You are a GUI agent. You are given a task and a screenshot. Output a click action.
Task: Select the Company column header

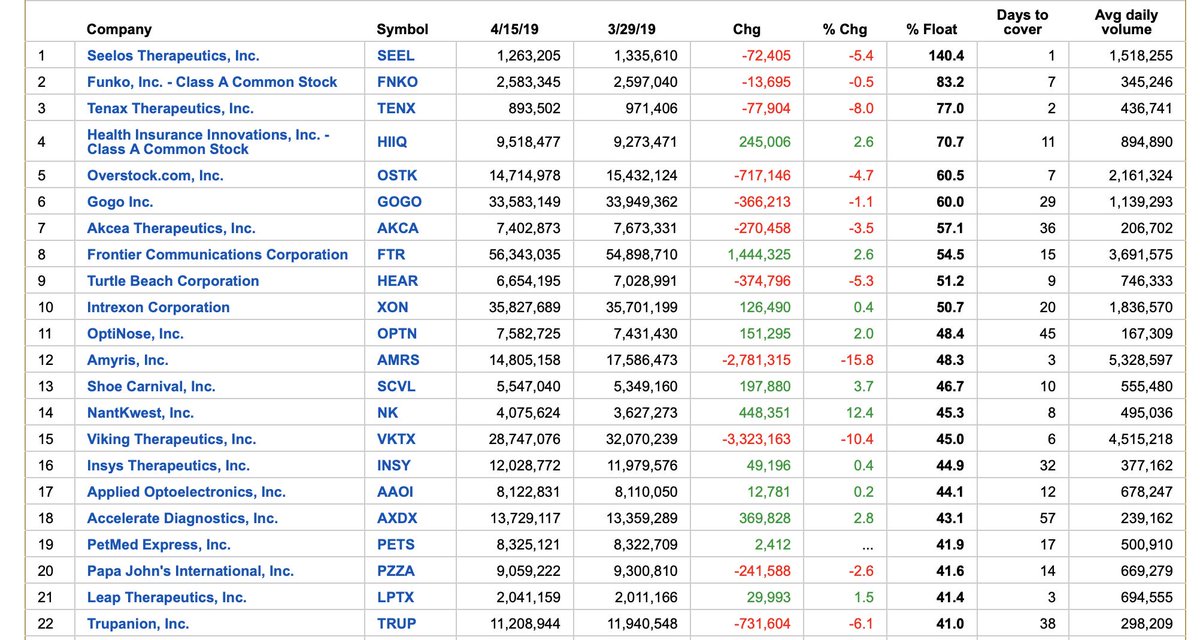(x=119, y=30)
